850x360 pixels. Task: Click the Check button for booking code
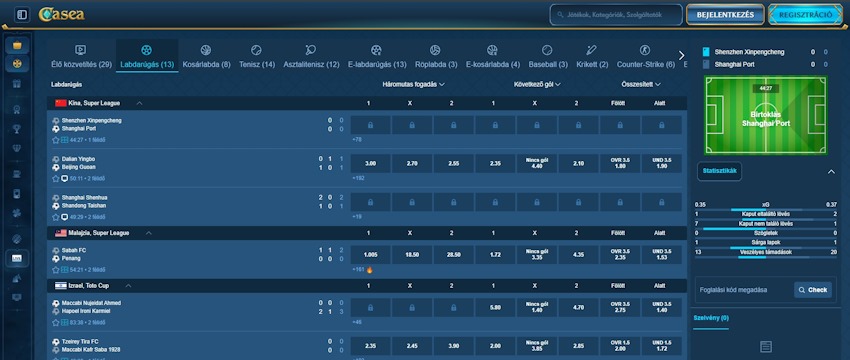coord(813,290)
